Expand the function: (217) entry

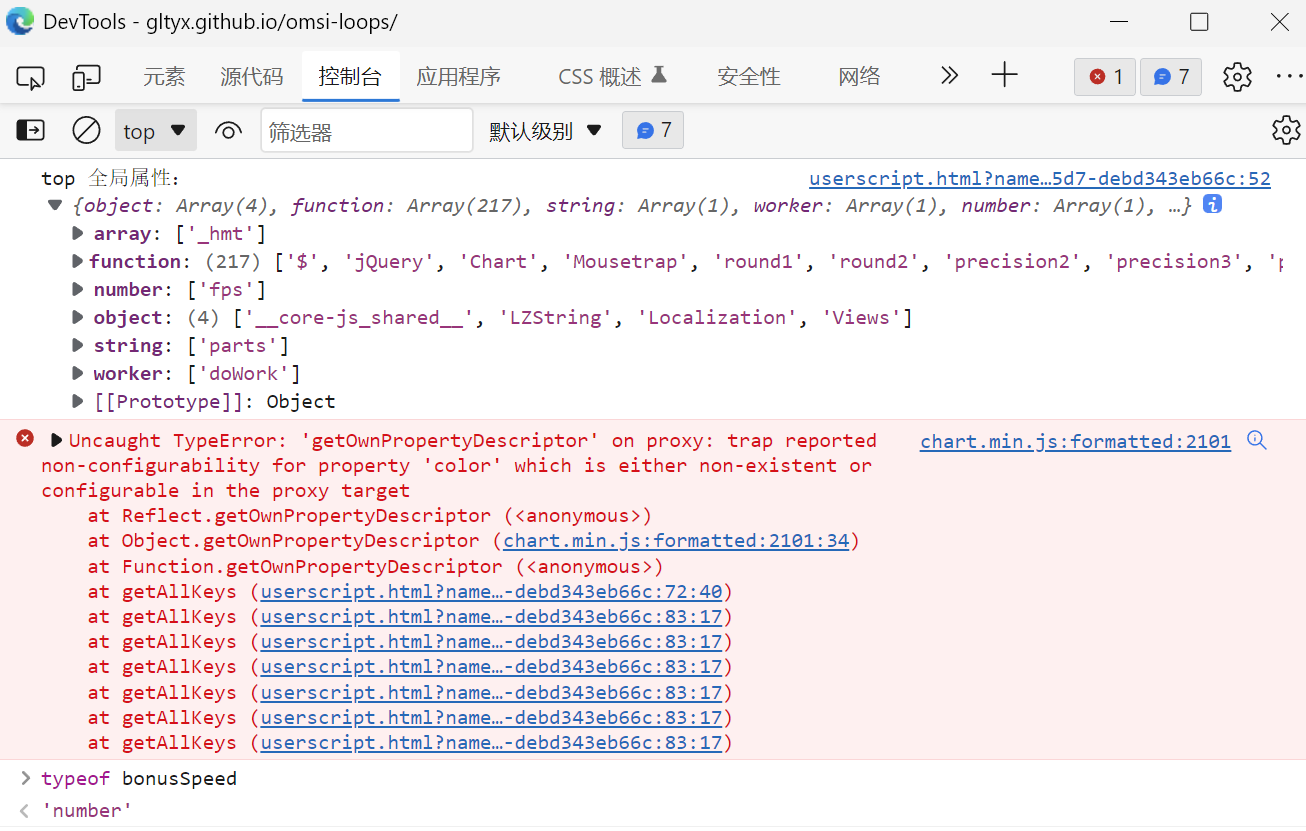(78, 262)
